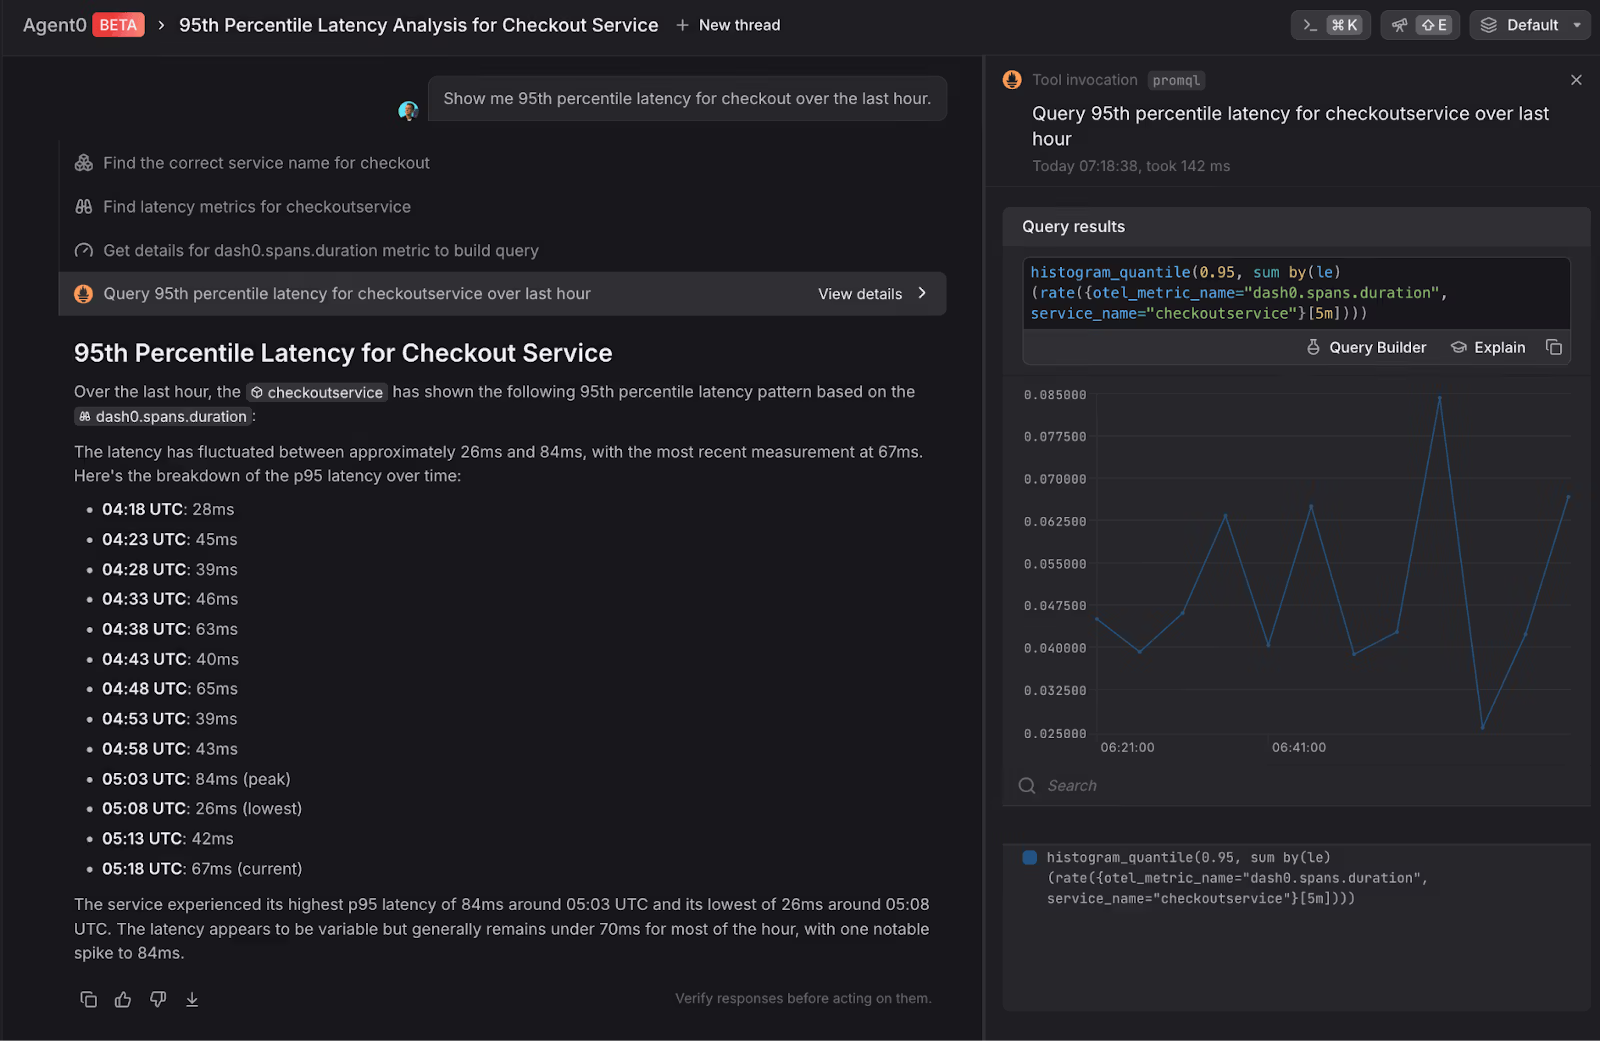Image resolution: width=1600 pixels, height=1041 pixels.
Task: Open the command palette with ⌘K button
Action: pos(1332,25)
